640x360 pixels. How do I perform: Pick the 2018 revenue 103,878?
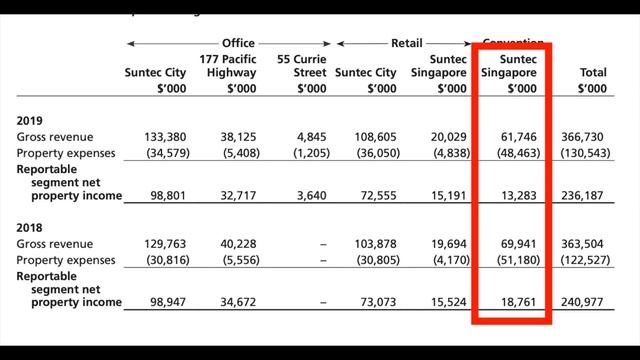[376, 244]
